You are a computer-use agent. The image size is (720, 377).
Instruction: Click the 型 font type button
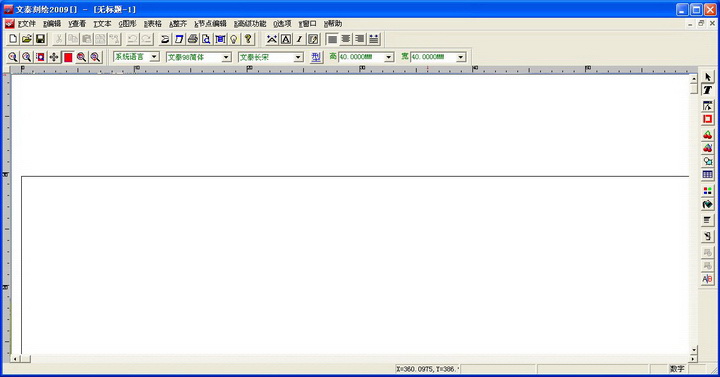coord(316,57)
